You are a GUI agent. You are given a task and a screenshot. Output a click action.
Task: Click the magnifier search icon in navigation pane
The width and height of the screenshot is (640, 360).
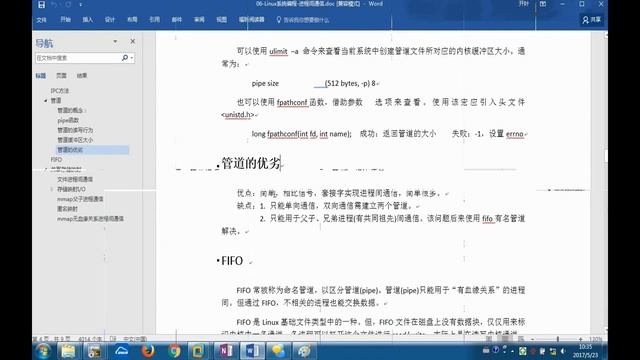(125, 58)
